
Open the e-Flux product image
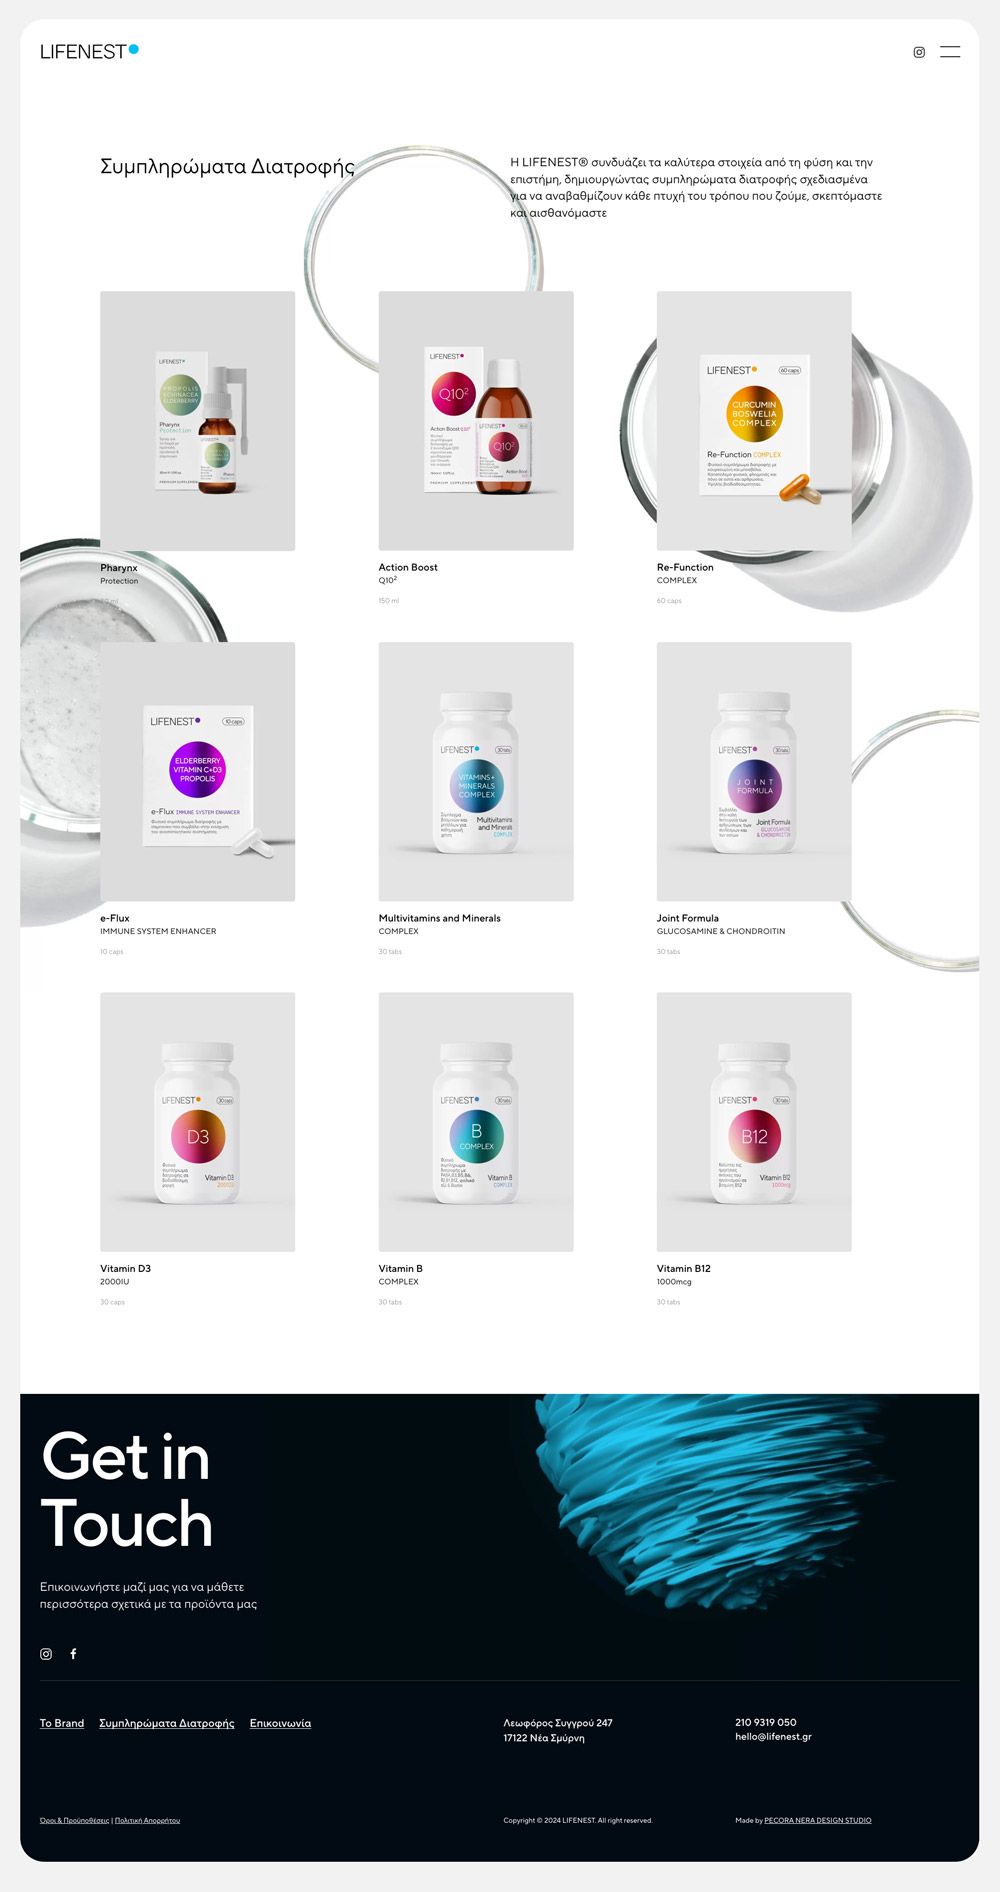[x=198, y=772]
